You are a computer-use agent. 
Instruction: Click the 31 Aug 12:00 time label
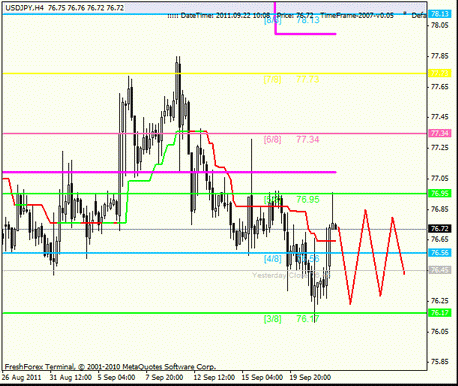pos(71,377)
